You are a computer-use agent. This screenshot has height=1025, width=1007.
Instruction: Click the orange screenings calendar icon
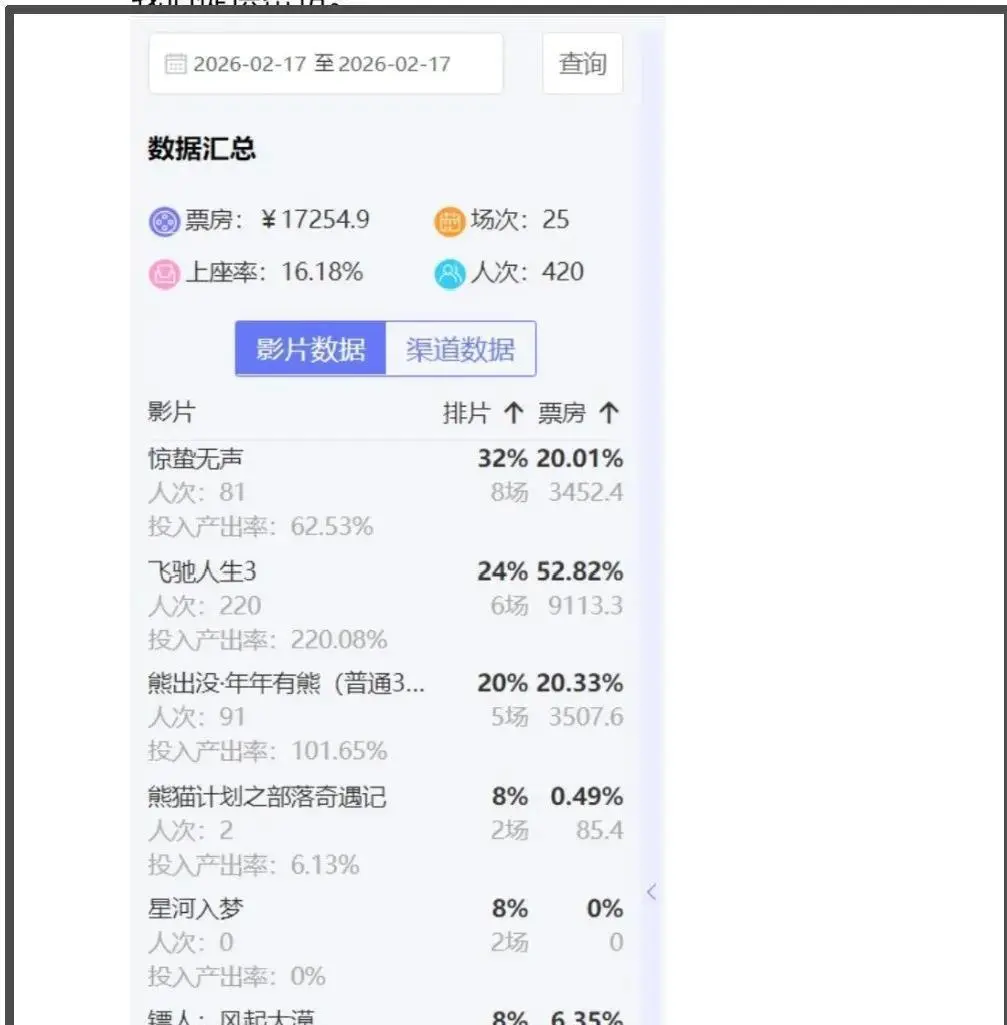click(x=450, y=221)
